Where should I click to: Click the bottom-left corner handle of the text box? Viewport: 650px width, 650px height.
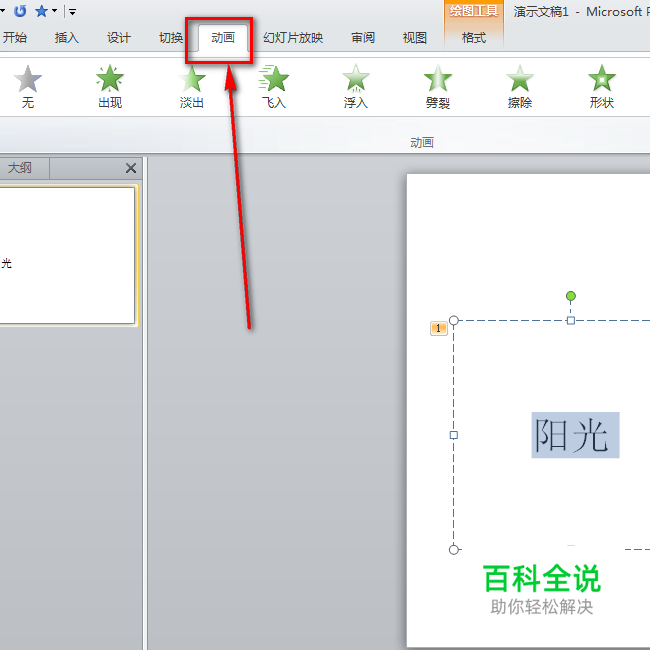[454, 550]
